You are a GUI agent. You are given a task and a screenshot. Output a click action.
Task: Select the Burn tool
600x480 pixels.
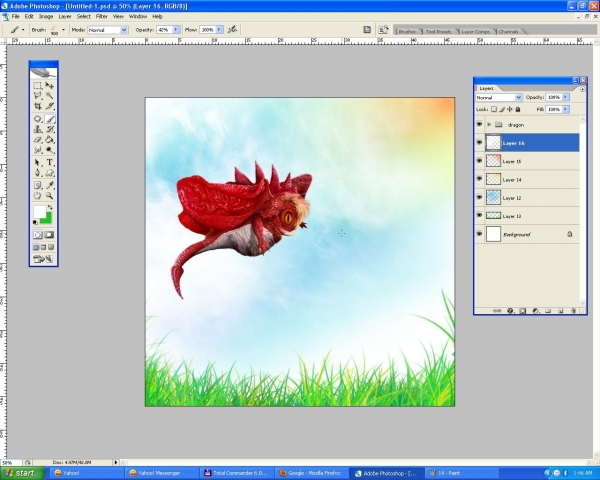point(50,150)
